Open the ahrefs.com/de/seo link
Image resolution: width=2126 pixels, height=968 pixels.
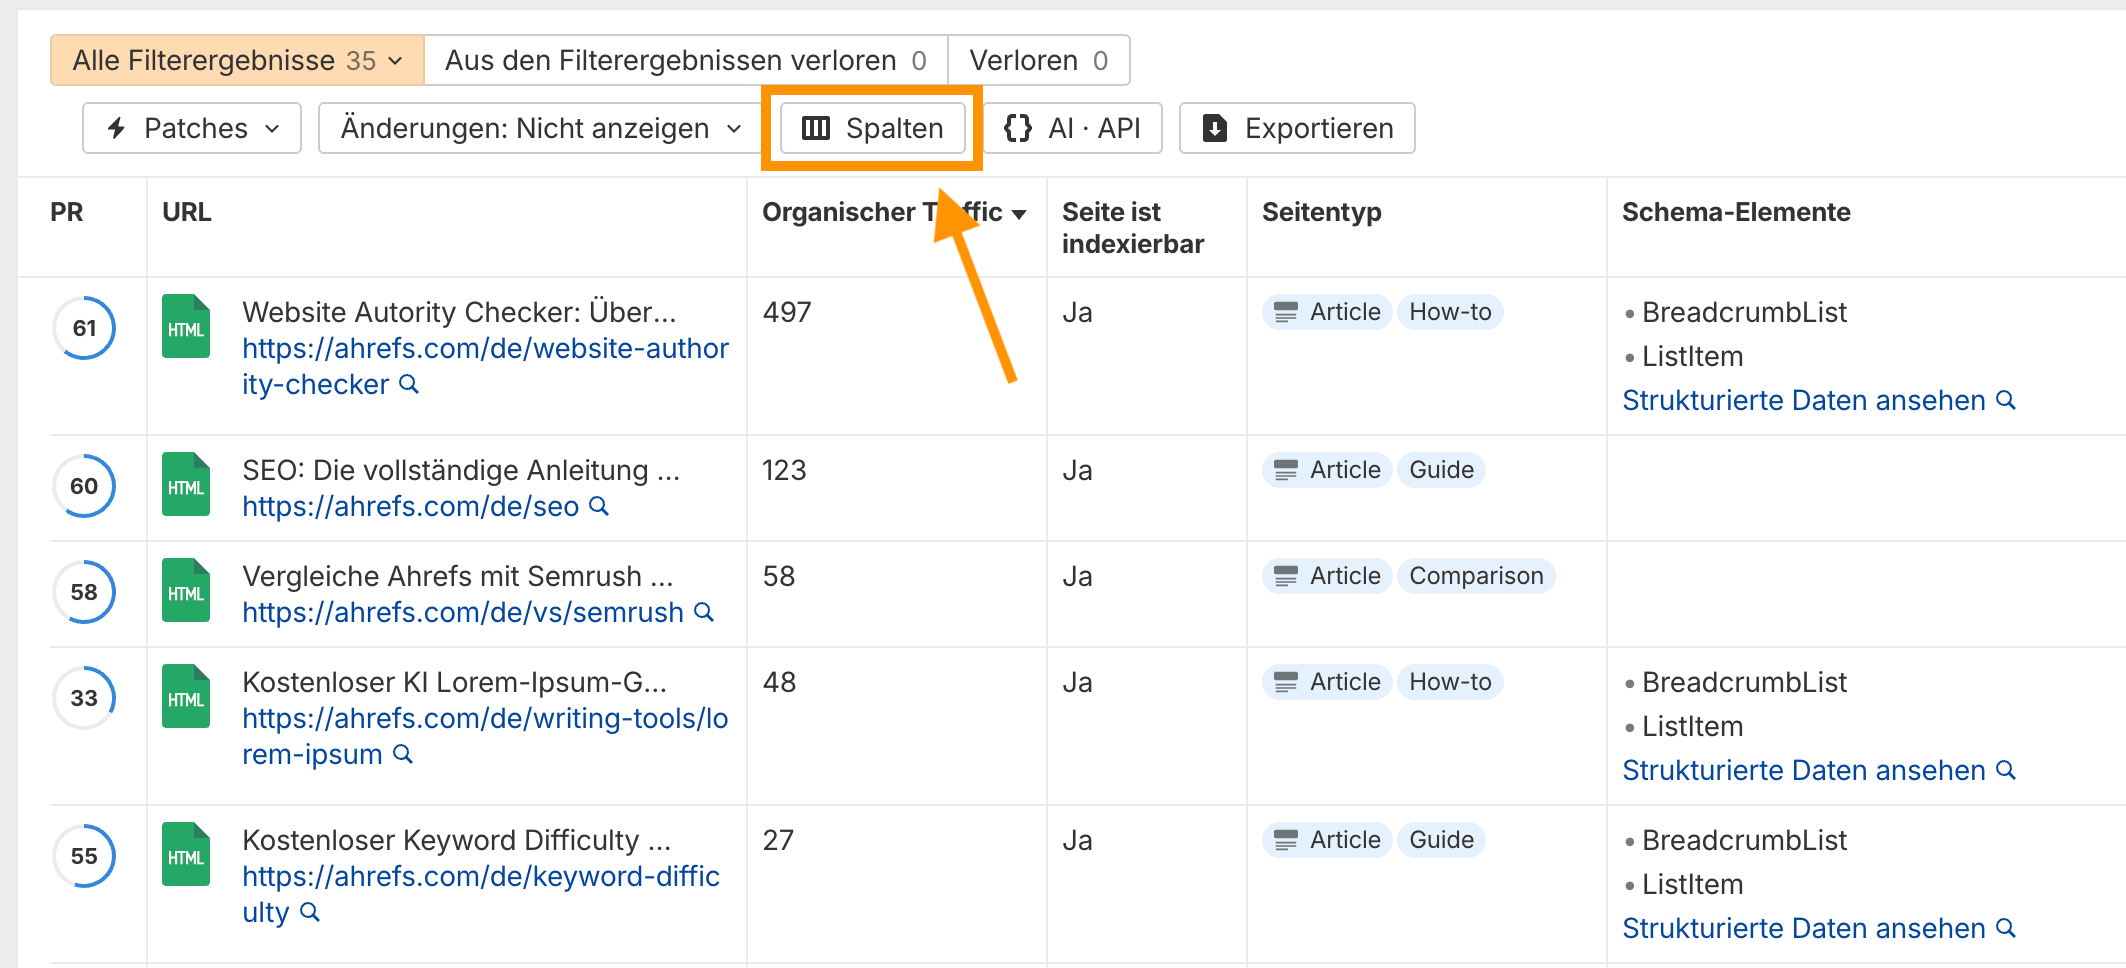[x=410, y=506]
